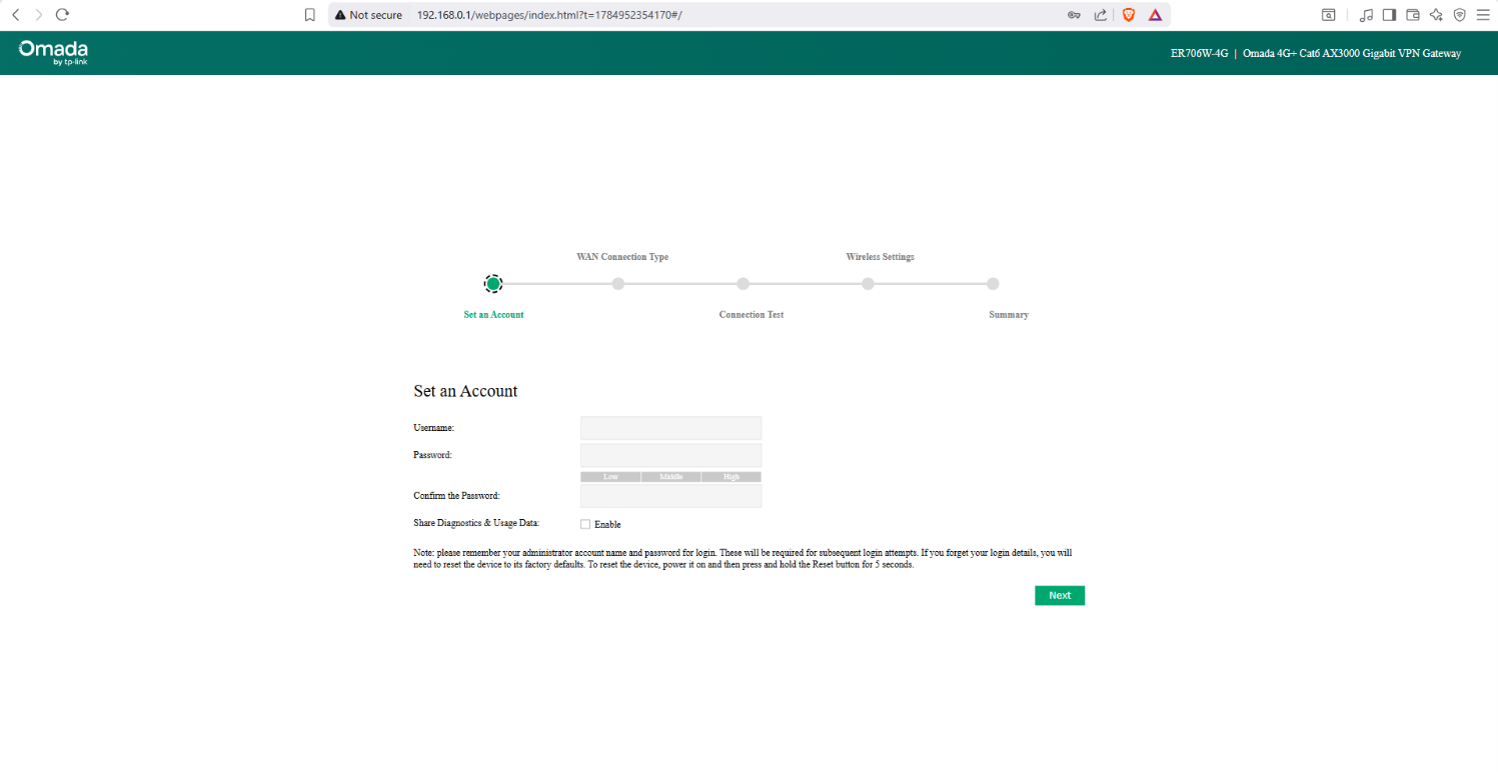Click the Low password strength segment
This screenshot has height=772, width=1498.
[x=610, y=477]
